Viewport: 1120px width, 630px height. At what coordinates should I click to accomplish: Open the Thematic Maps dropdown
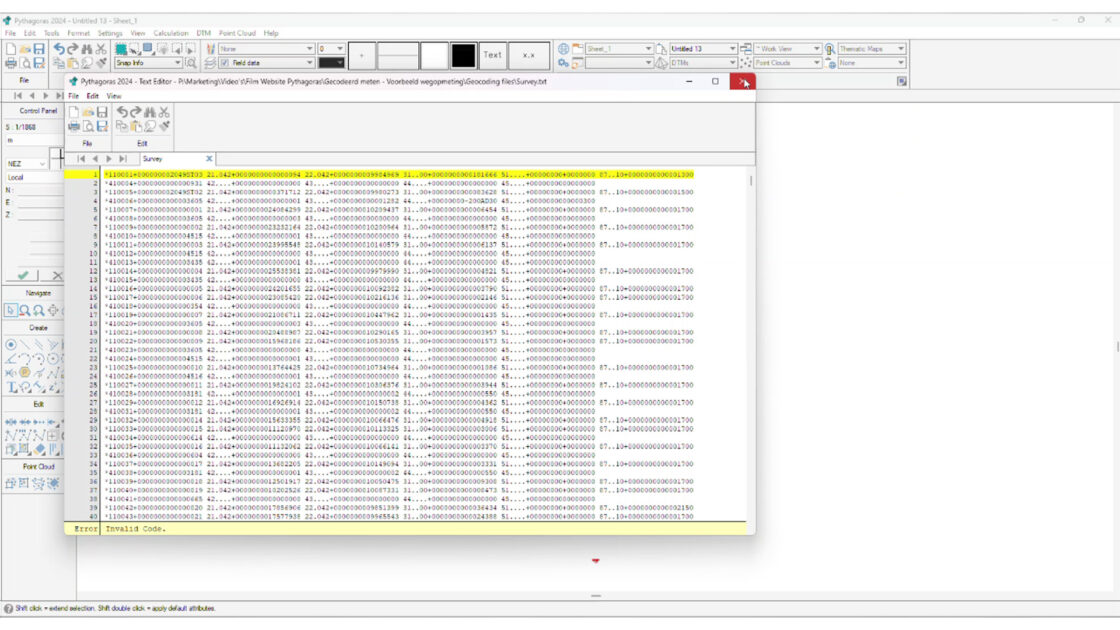coord(871,49)
